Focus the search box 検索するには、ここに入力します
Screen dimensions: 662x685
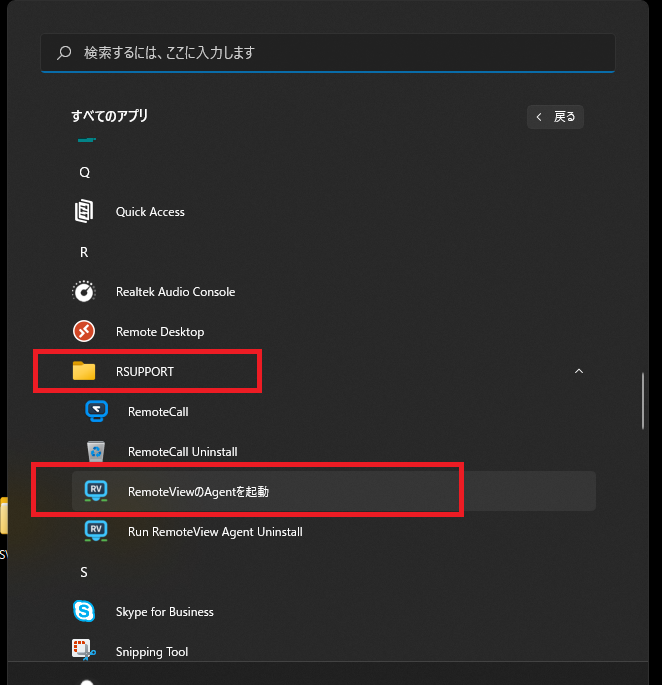328,53
